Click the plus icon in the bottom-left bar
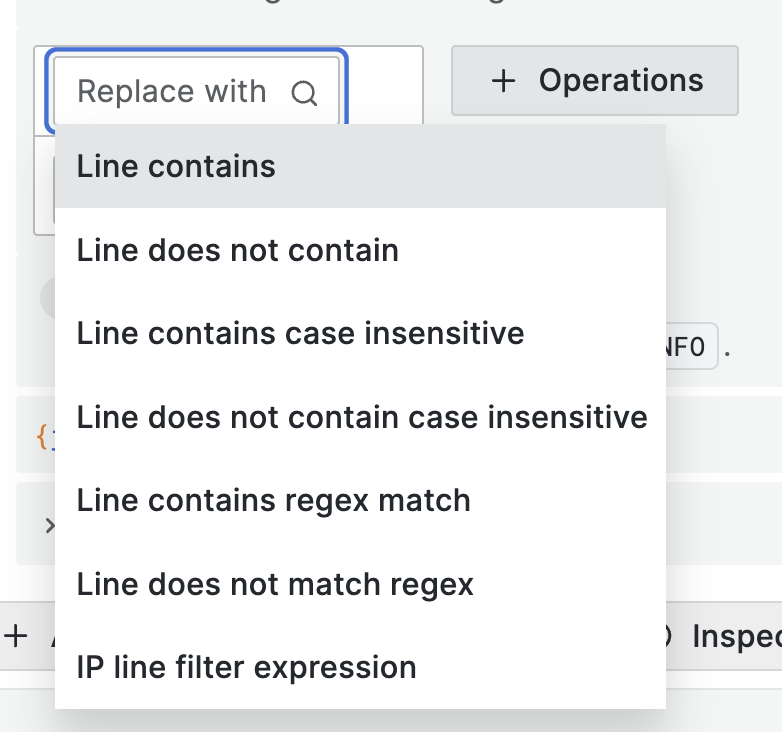782x732 pixels. point(16,636)
